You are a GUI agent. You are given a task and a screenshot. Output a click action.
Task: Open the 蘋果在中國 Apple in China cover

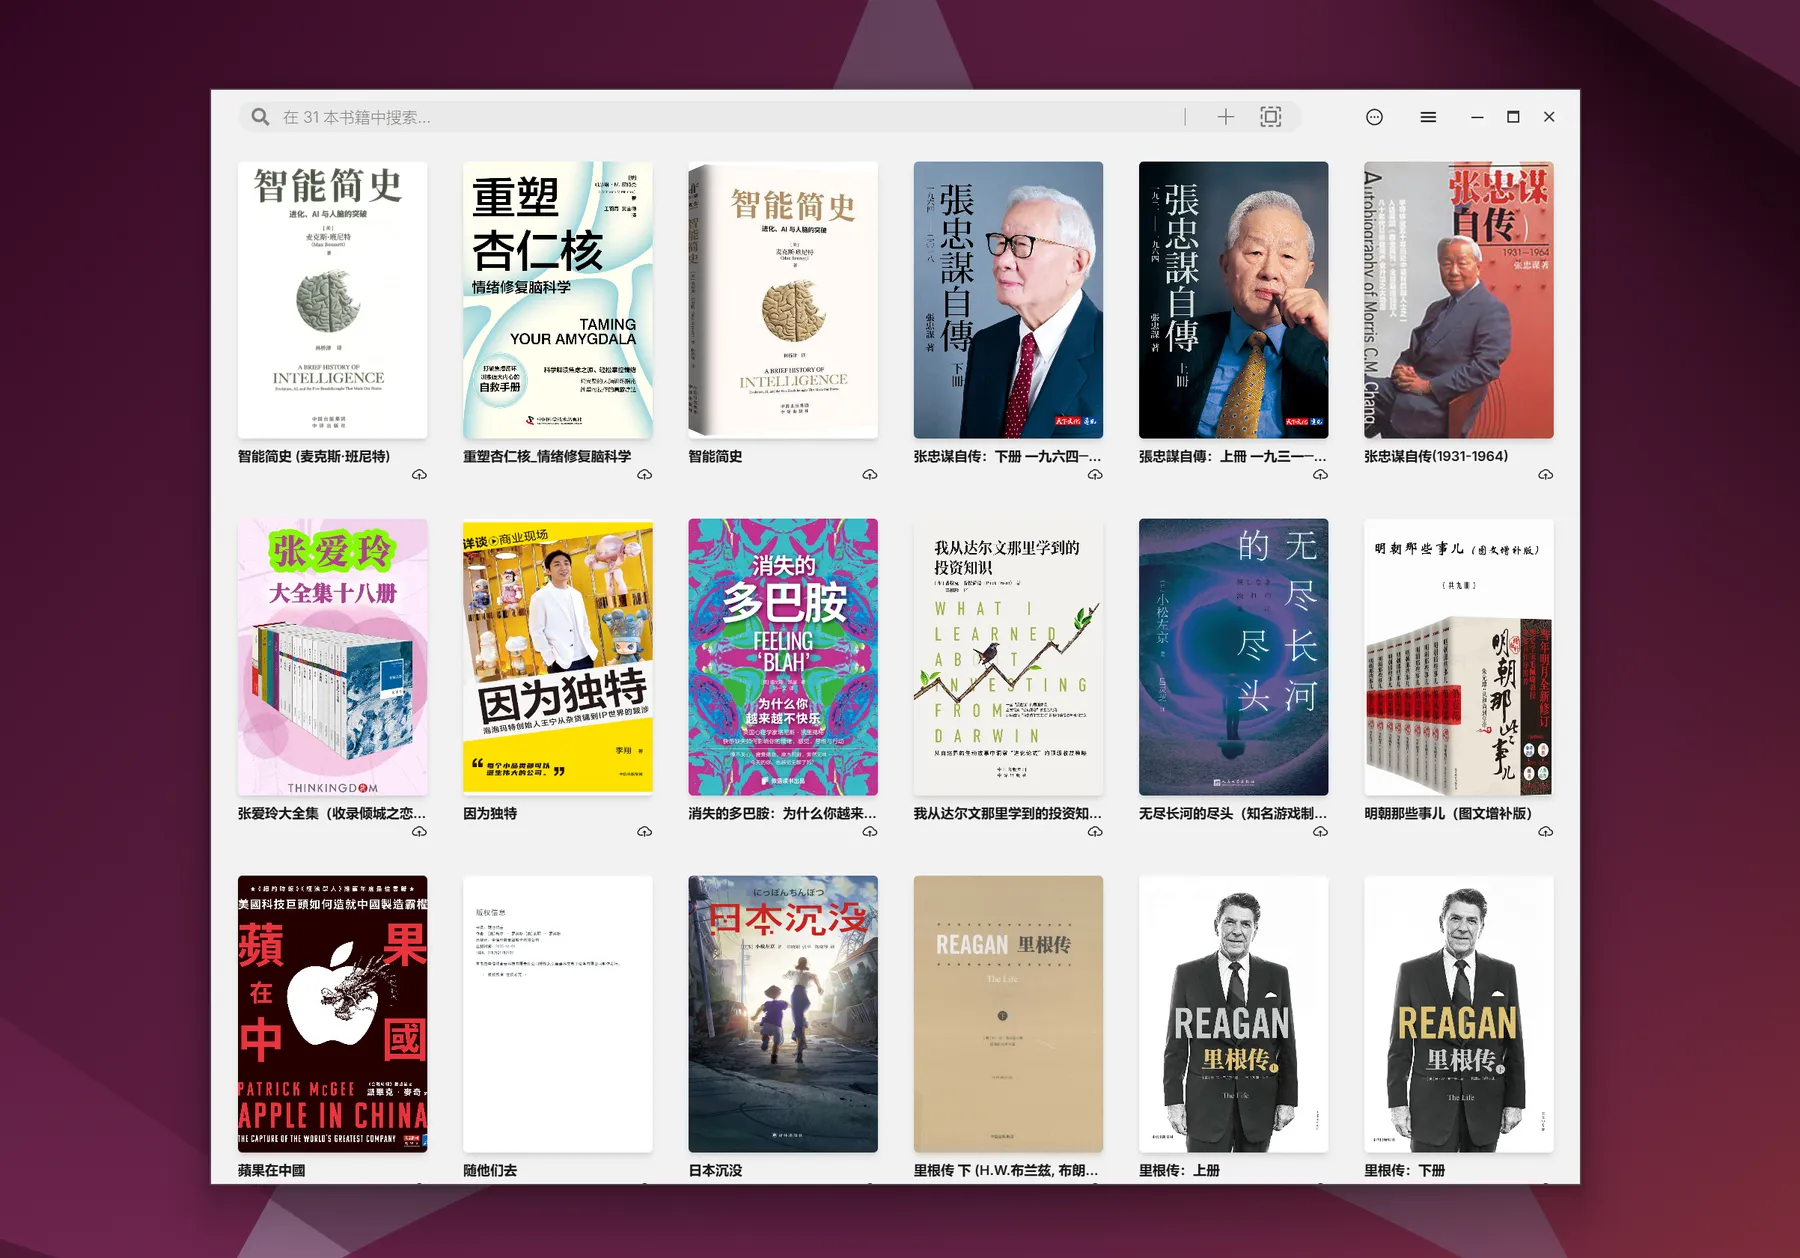coord(332,1014)
